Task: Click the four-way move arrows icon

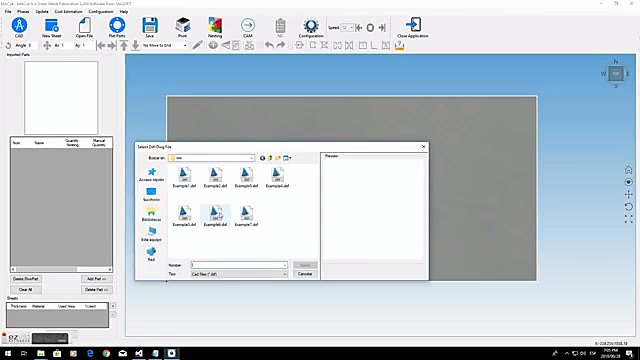Action: pos(47,45)
